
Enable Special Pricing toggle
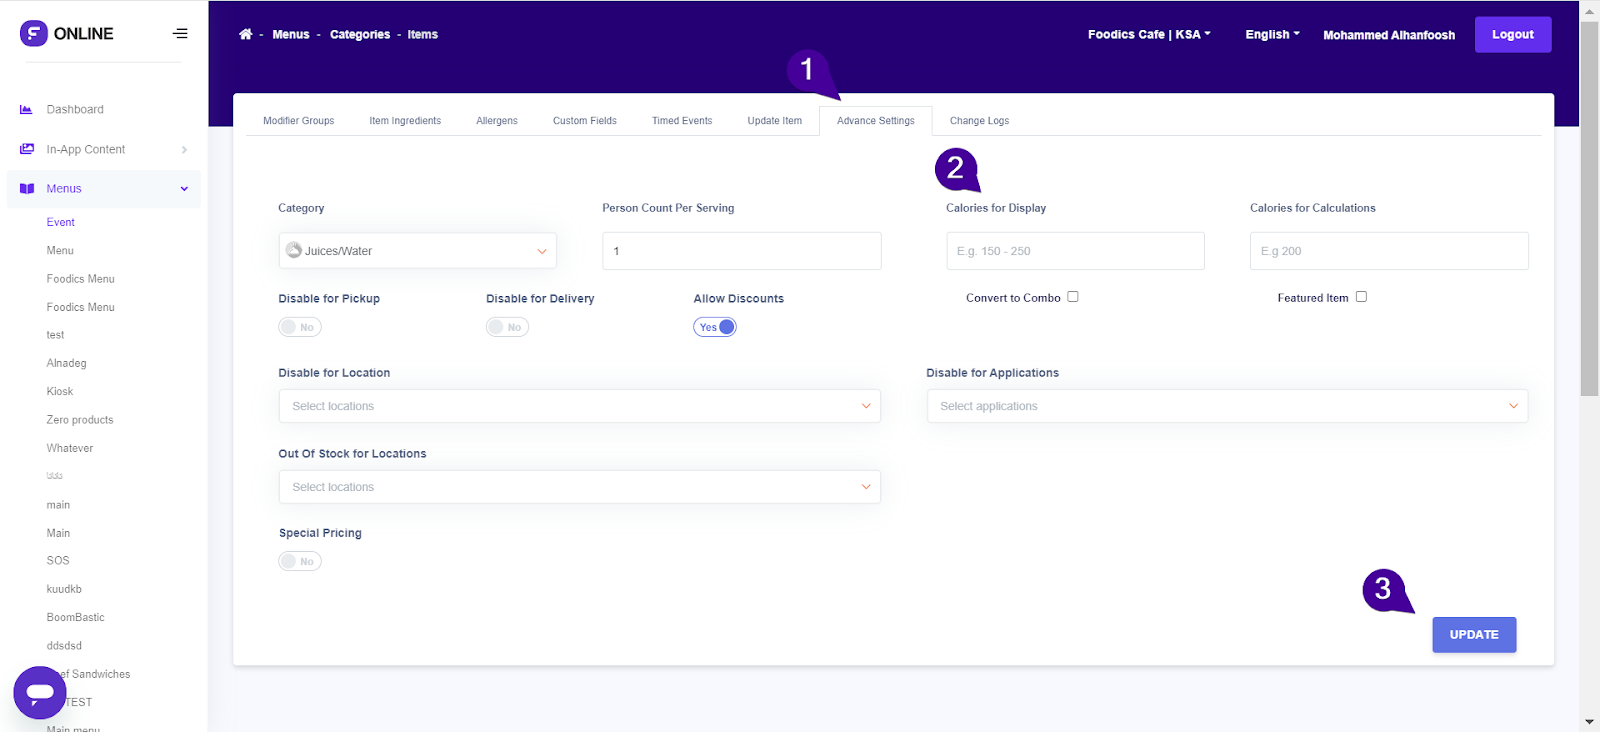click(300, 561)
